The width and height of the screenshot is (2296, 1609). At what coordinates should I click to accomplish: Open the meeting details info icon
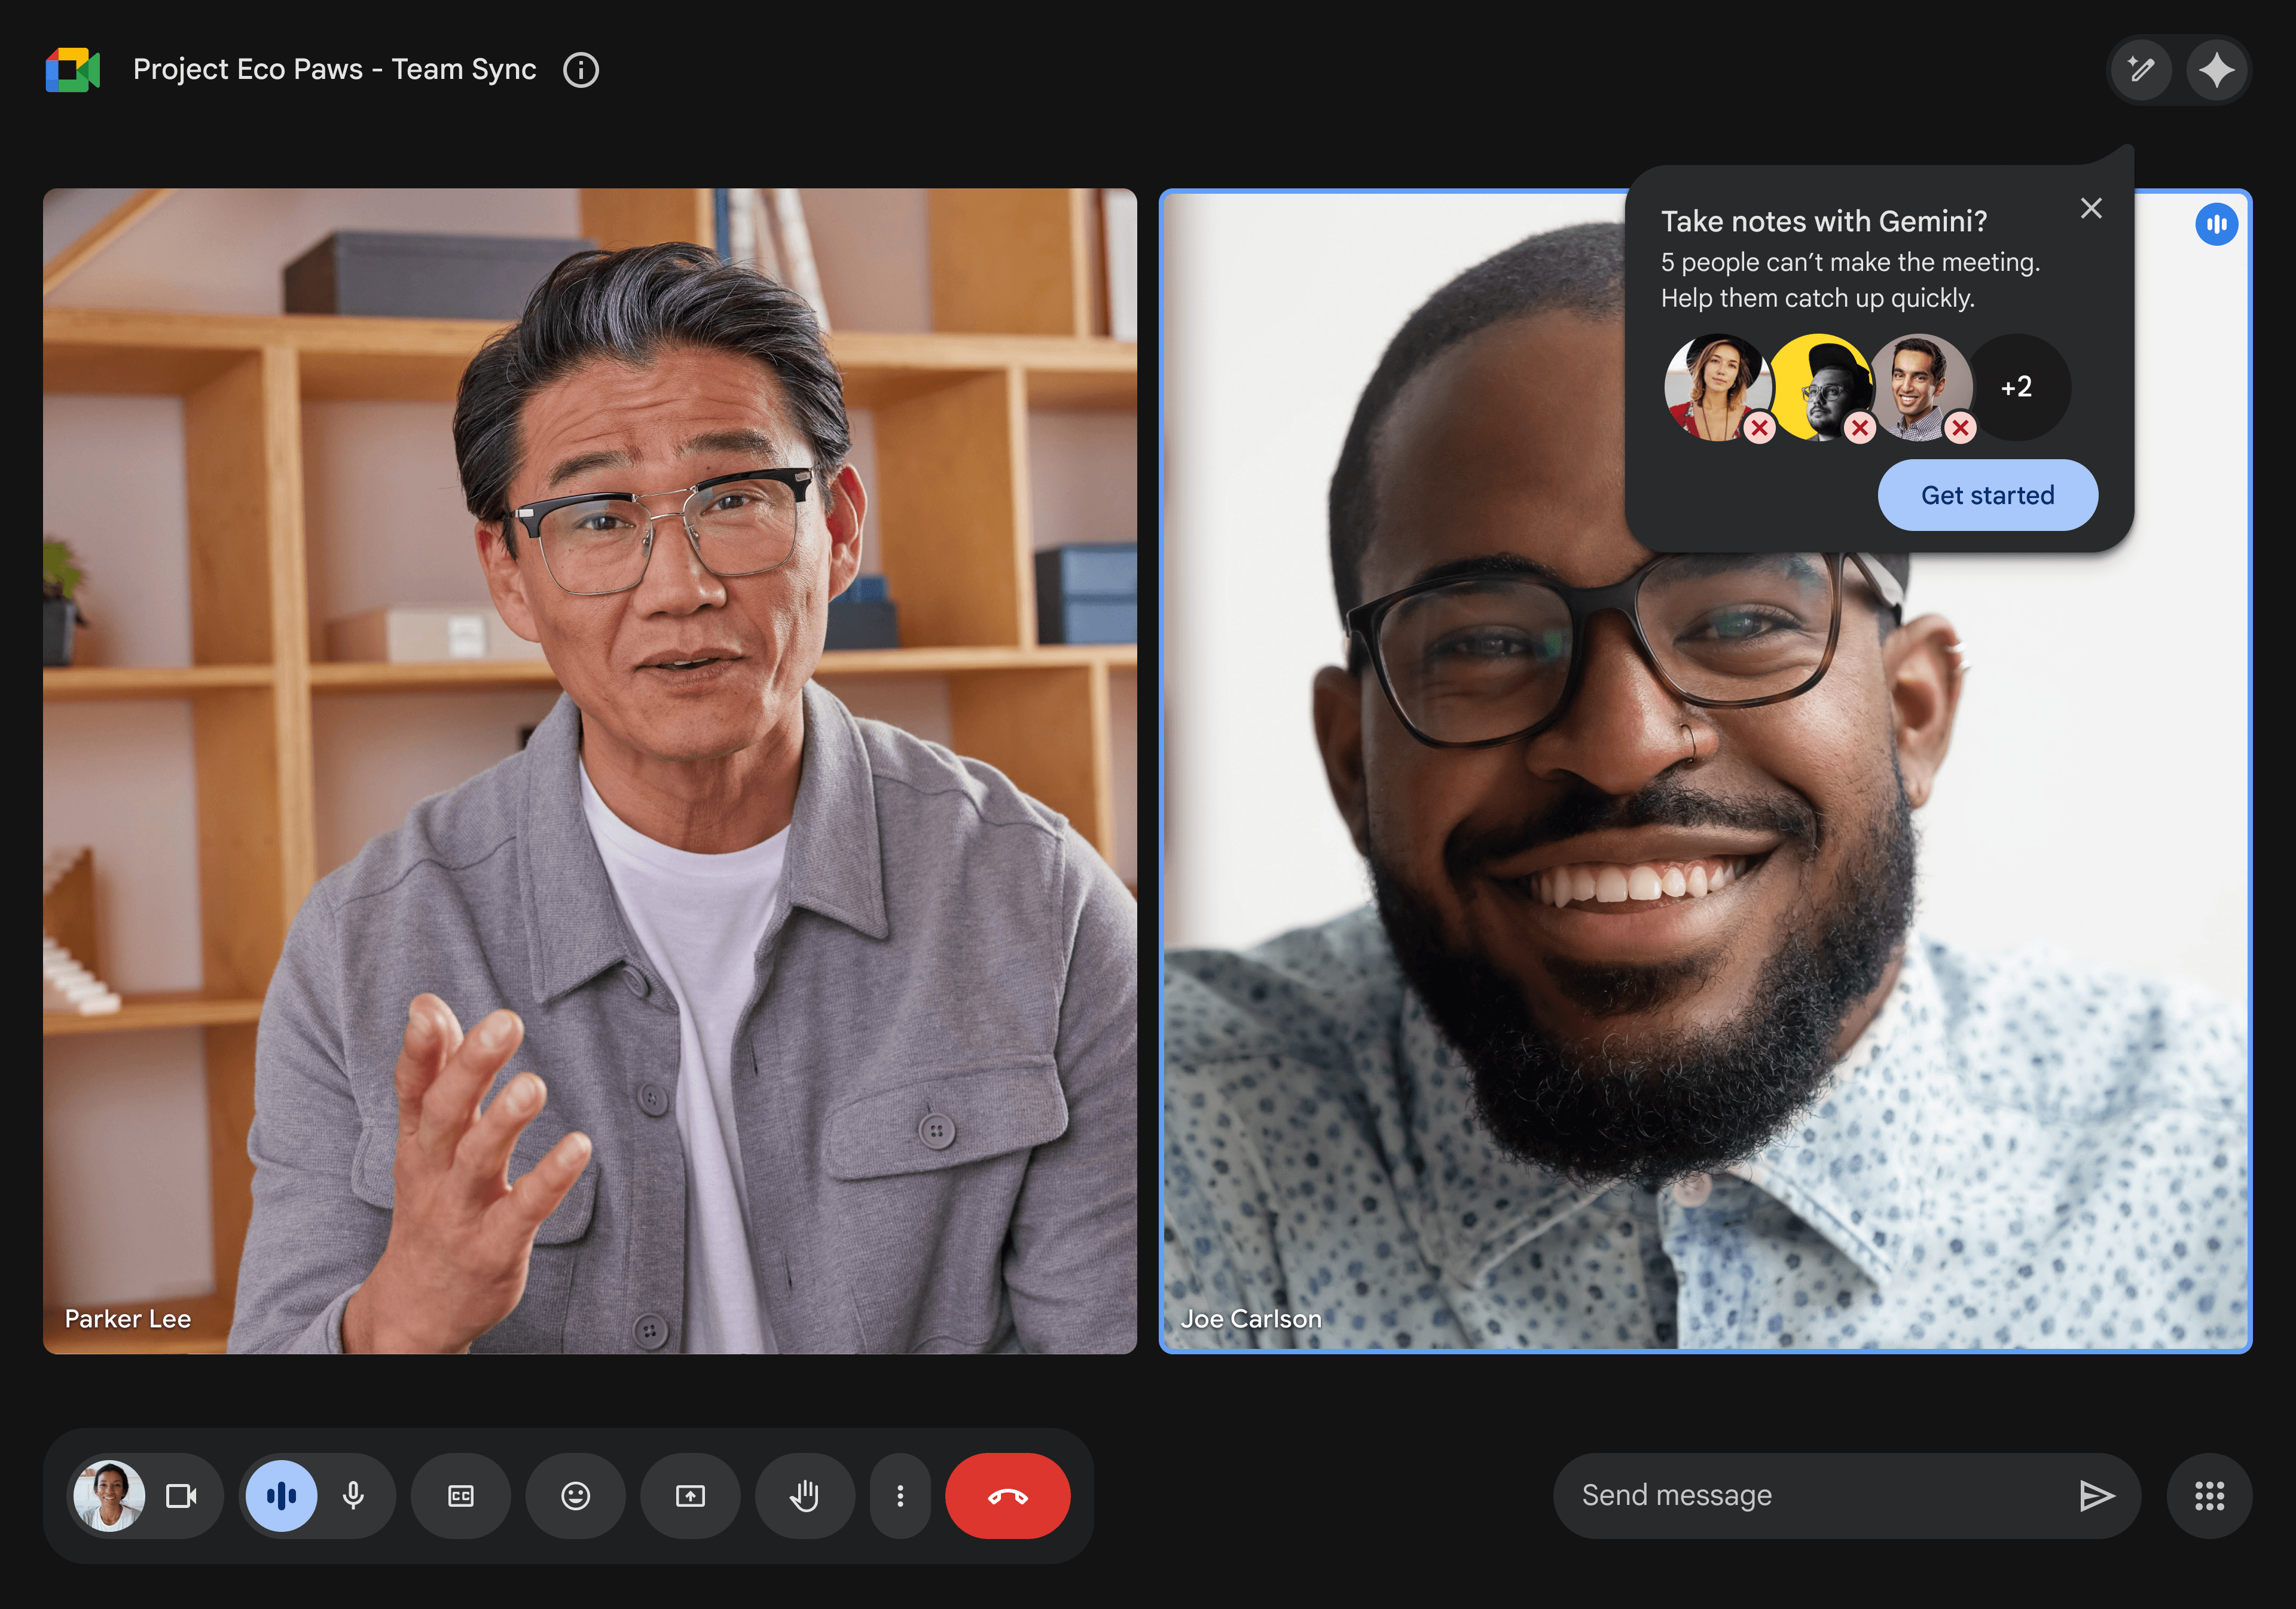pos(580,70)
